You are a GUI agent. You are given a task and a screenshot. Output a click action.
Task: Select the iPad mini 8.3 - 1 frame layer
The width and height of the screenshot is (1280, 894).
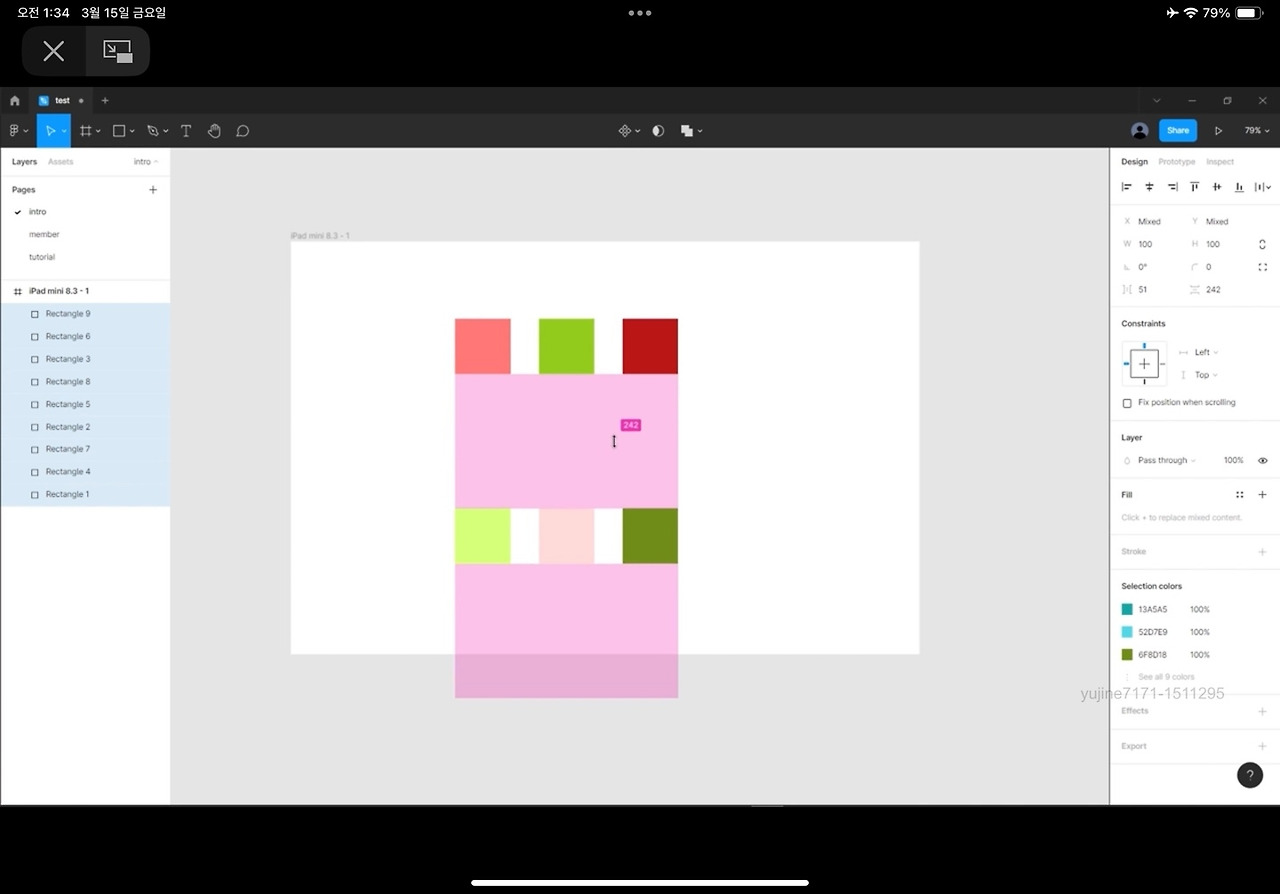[x=85, y=291]
